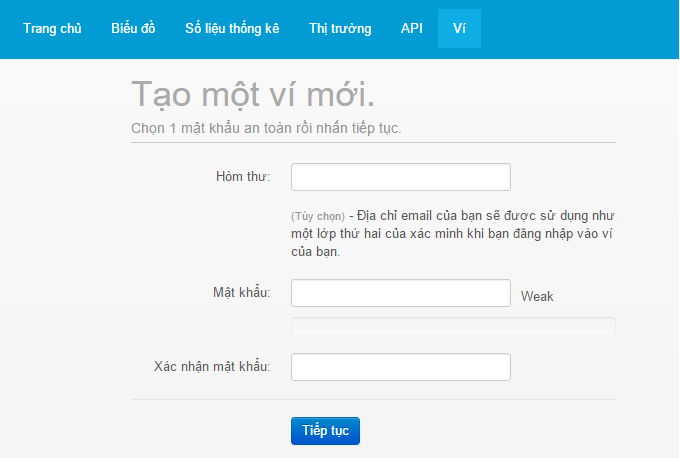Focus the Xác nhận mật khẩu field
The height and width of the screenshot is (458, 680).
pyautogui.click(x=400, y=367)
